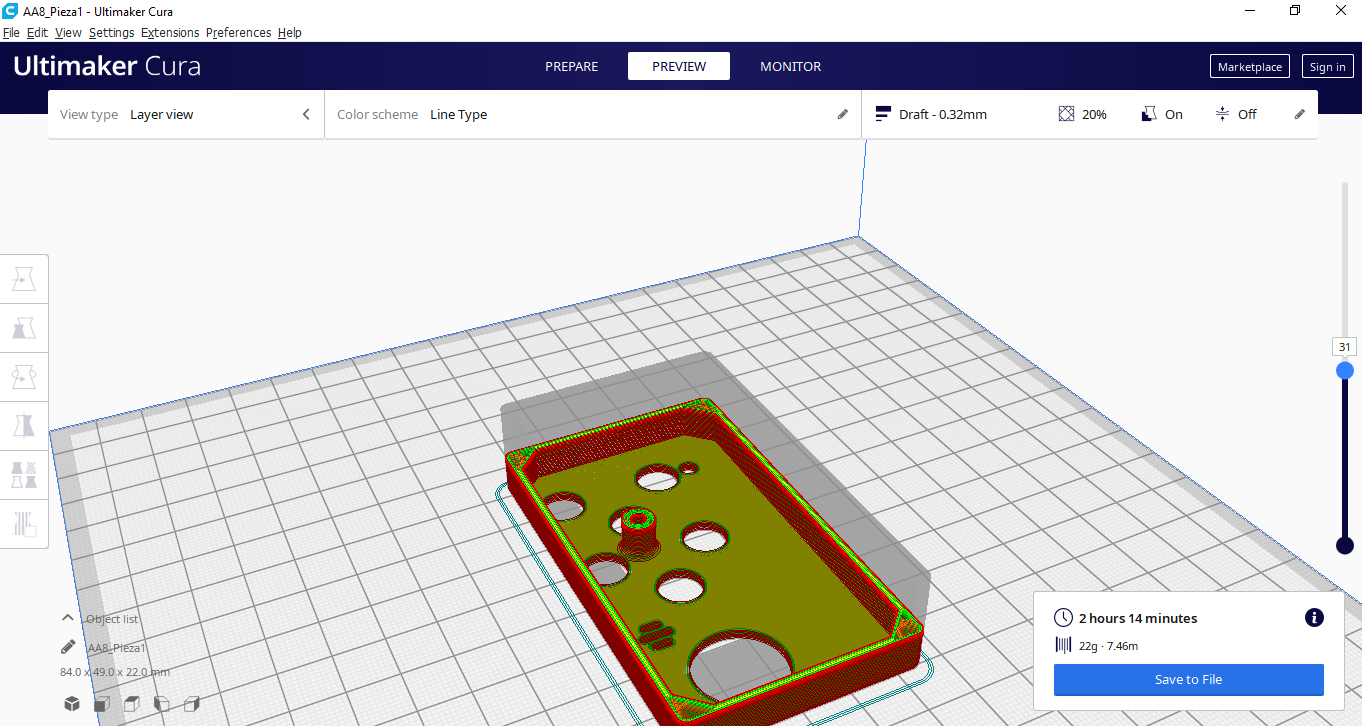Click the Draft - 0.32mm profile text

[x=943, y=114]
